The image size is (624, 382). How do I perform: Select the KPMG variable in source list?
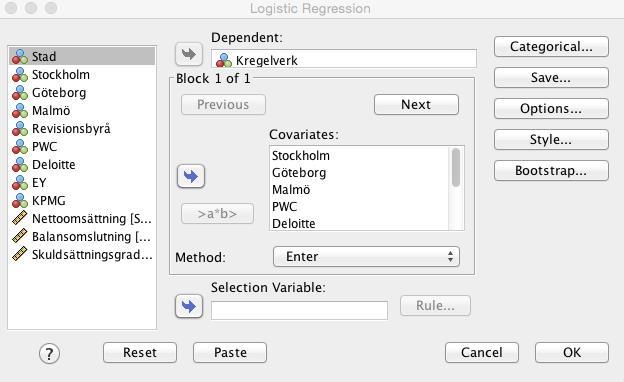pyautogui.click(x=82, y=201)
